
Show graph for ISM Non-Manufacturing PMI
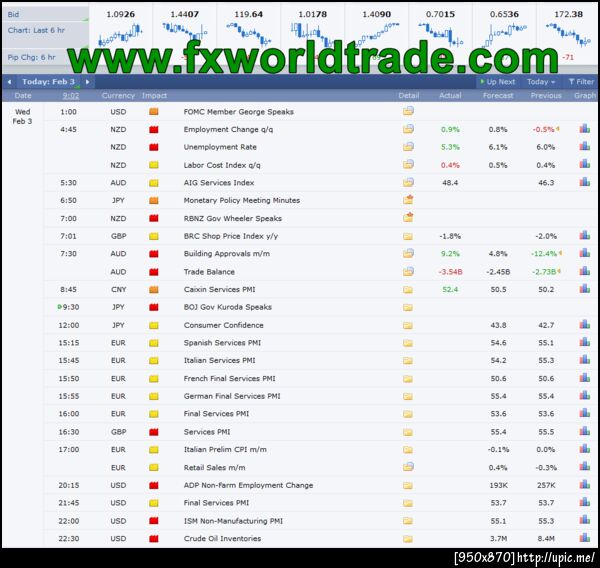click(x=585, y=520)
